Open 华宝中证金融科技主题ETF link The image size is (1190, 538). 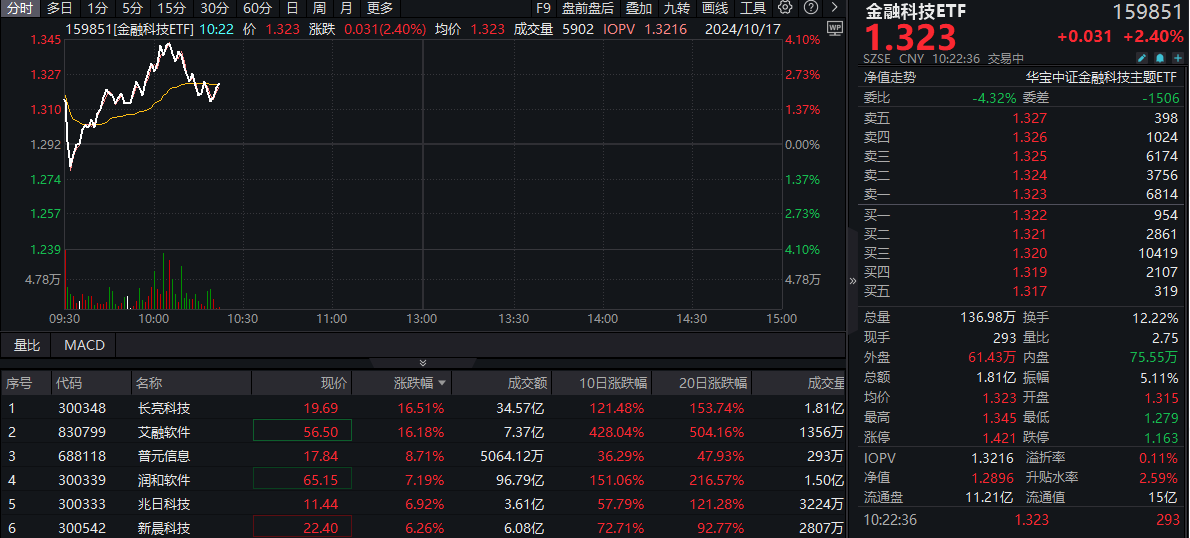1102,77
